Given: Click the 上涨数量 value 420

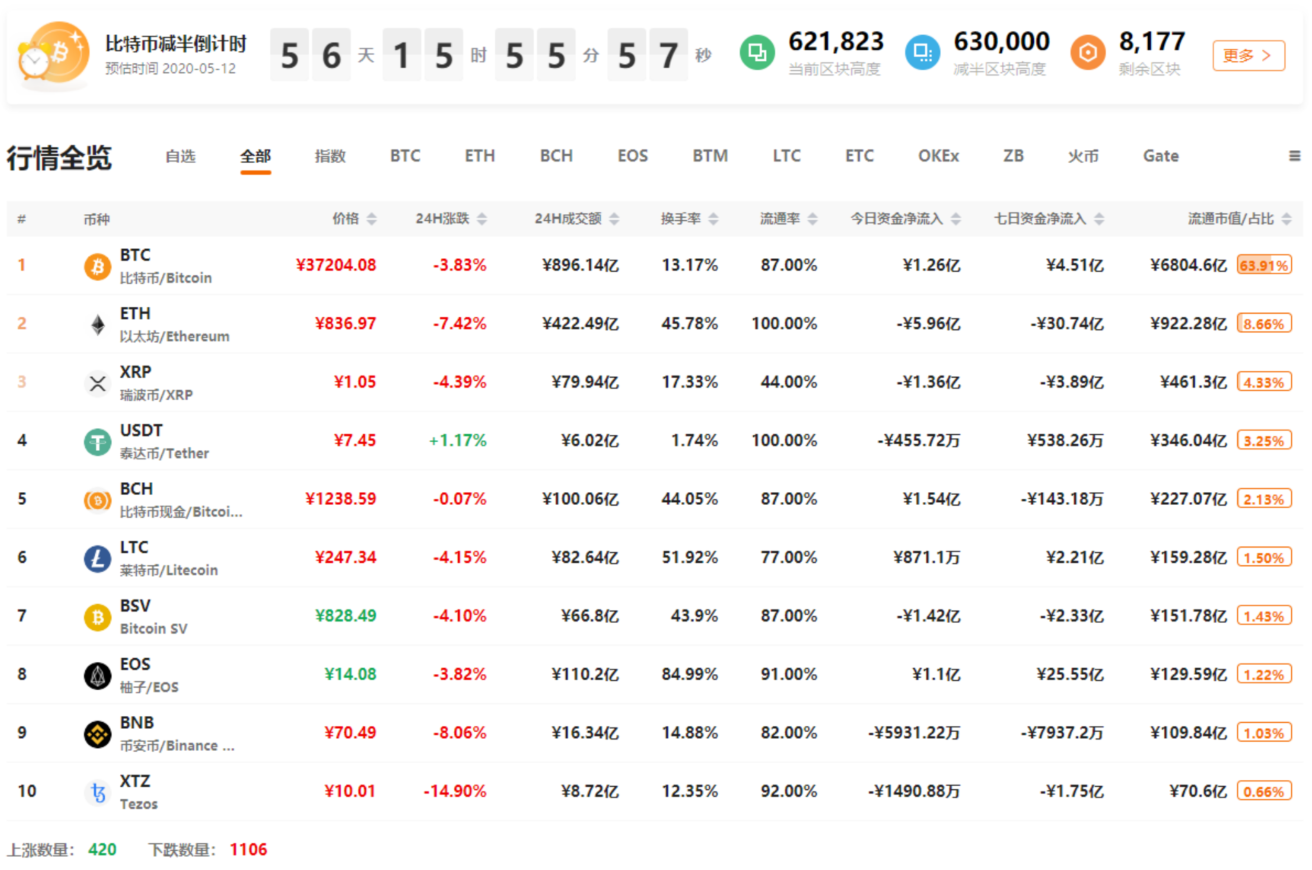Looking at the screenshot, I should pyautogui.click(x=102, y=850).
